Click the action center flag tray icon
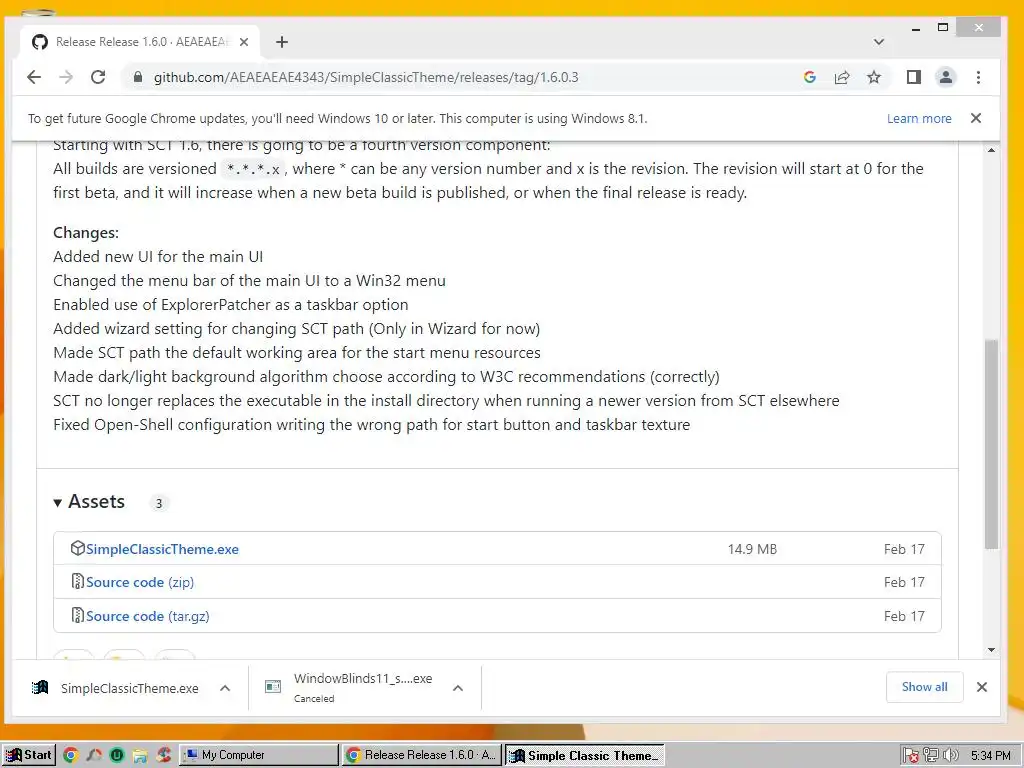 pyautogui.click(x=912, y=755)
